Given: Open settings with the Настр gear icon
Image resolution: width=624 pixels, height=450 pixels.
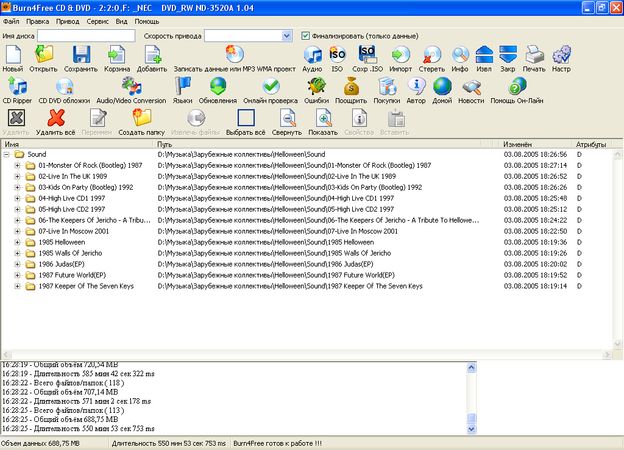Looking at the screenshot, I should click(x=562, y=55).
